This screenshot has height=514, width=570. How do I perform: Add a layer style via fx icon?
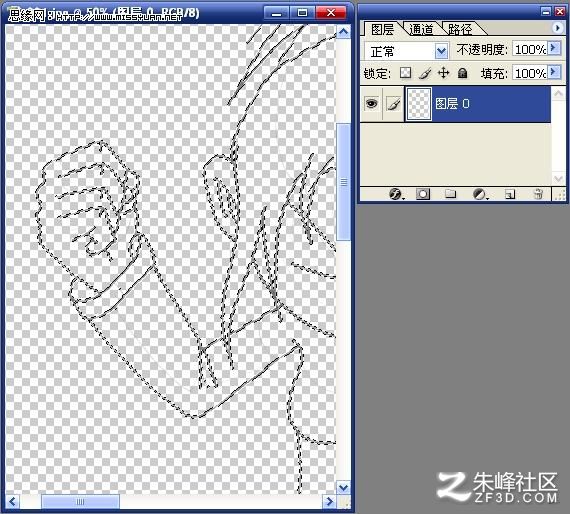(396, 194)
